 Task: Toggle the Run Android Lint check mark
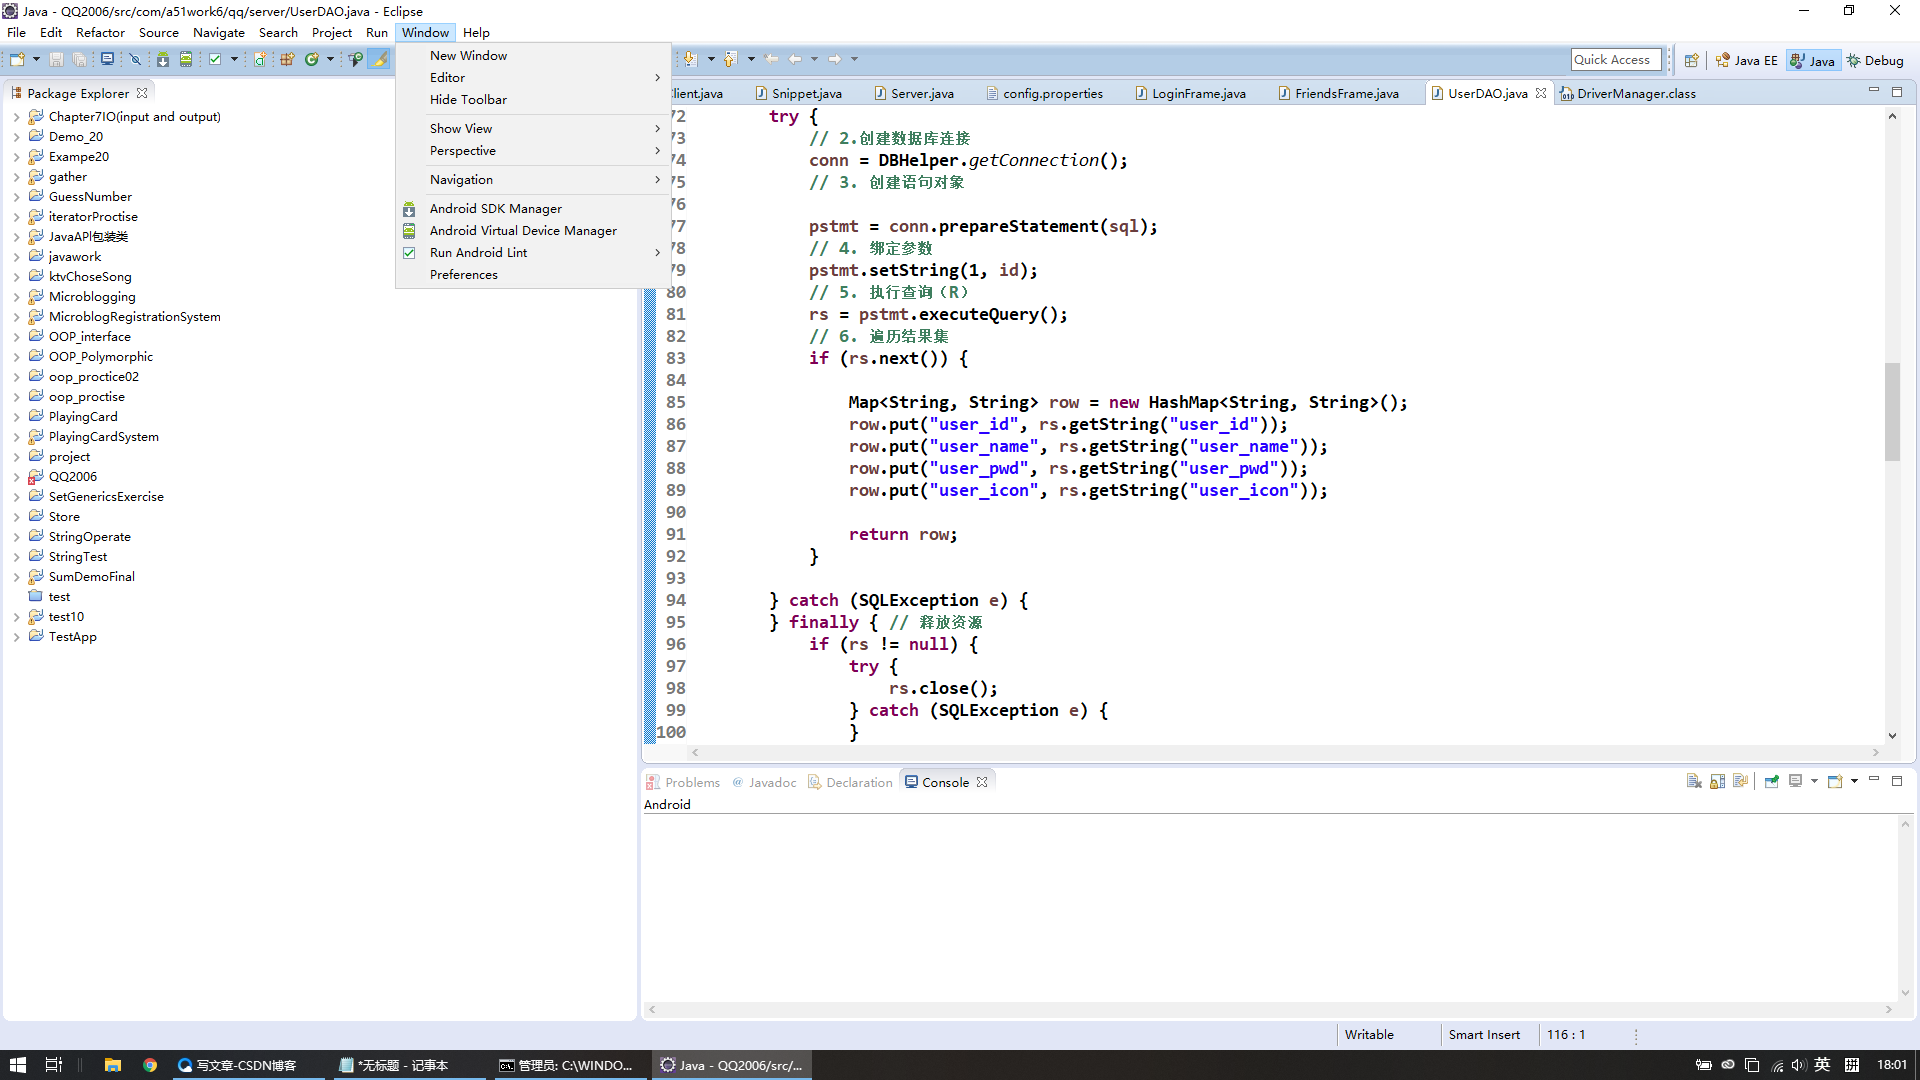point(409,253)
